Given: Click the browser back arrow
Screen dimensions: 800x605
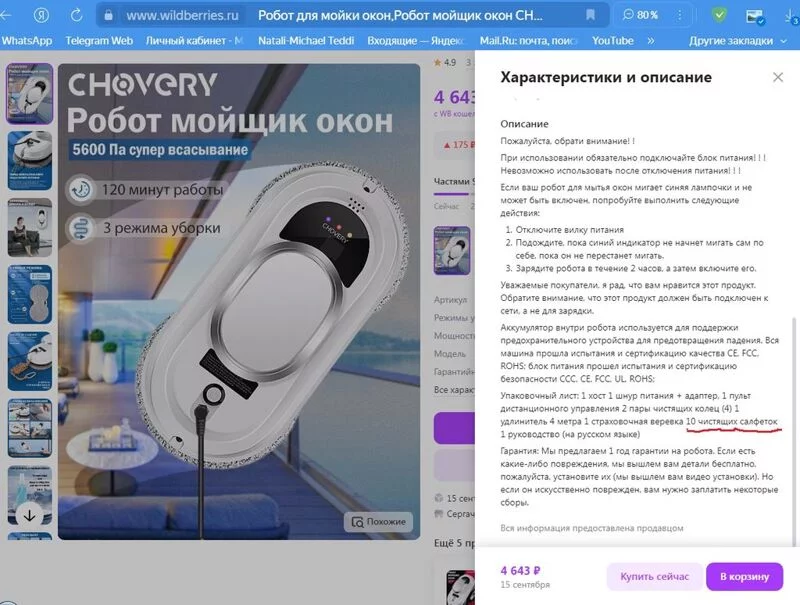Looking at the screenshot, I should (6, 15).
